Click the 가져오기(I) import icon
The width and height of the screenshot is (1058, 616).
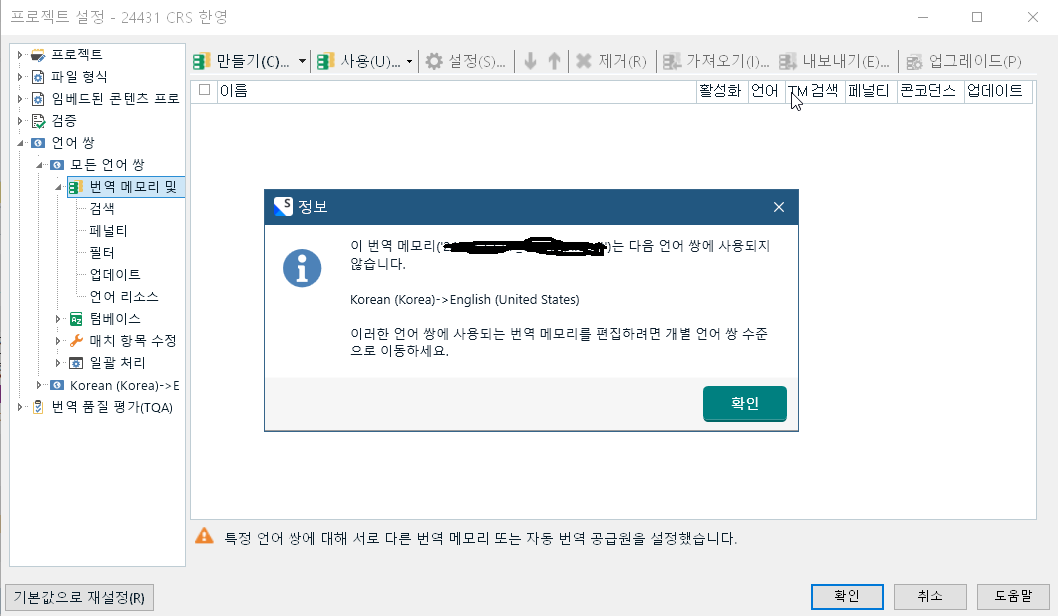672,61
